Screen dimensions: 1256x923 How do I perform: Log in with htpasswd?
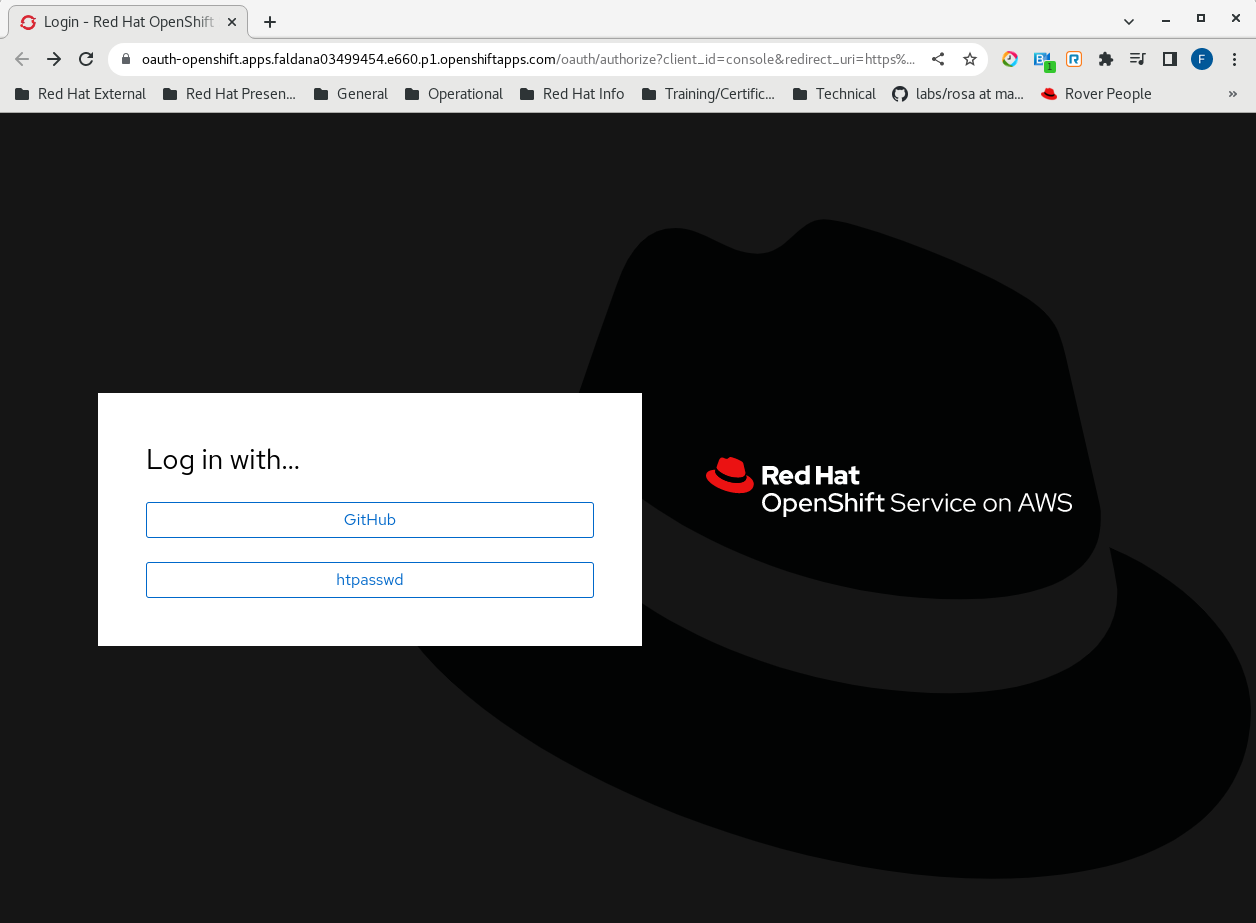point(369,579)
